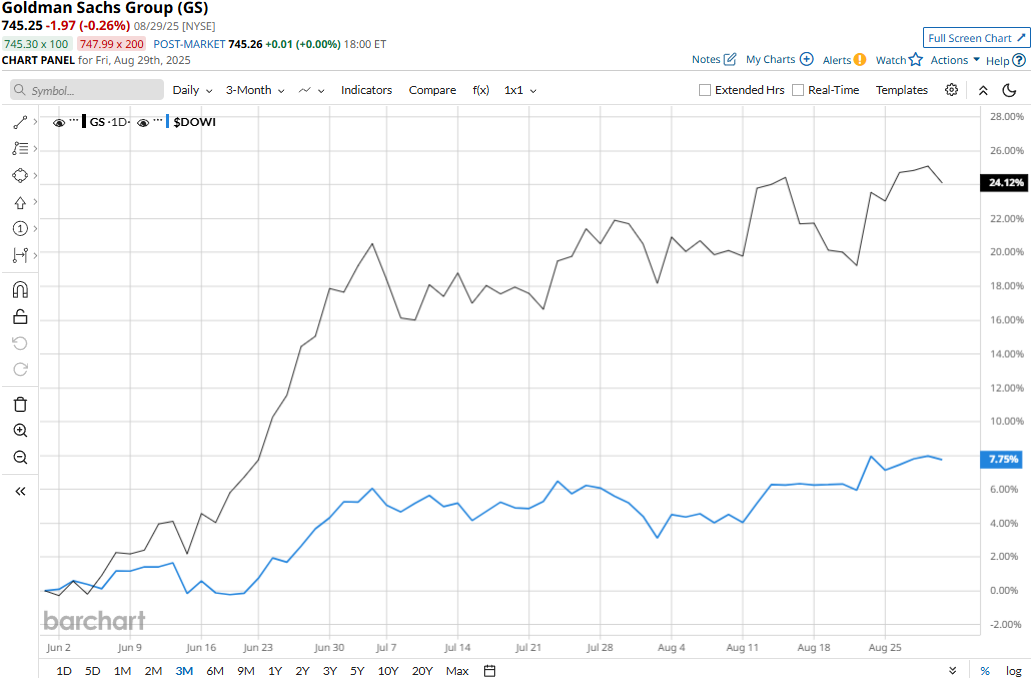Select the 1Y time range
Image resolution: width=1031 pixels, height=678 pixels.
point(275,671)
